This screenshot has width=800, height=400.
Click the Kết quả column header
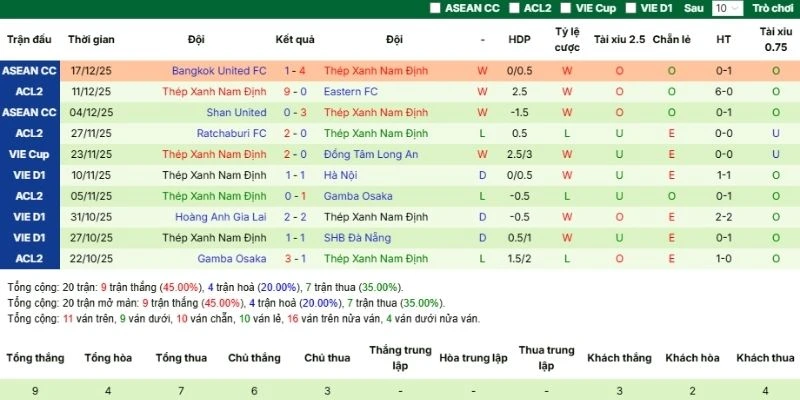[295, 40]
